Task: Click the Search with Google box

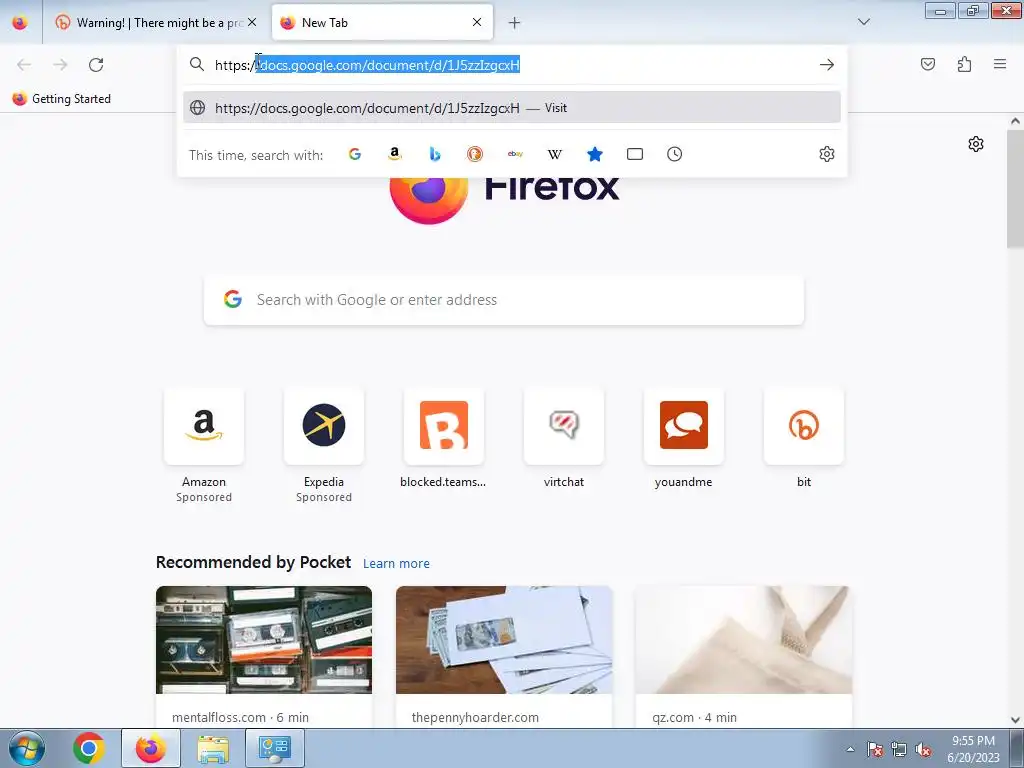Action: pos(504,300)
